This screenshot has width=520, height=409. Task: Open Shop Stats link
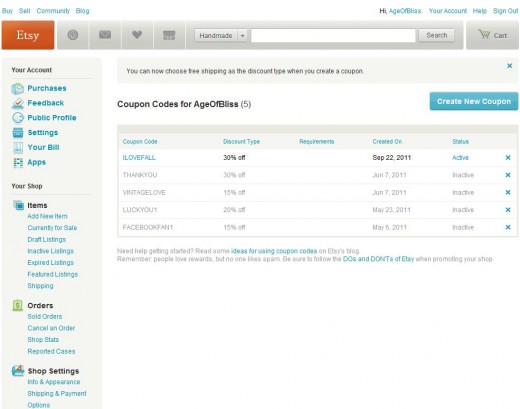pos(43,340)
